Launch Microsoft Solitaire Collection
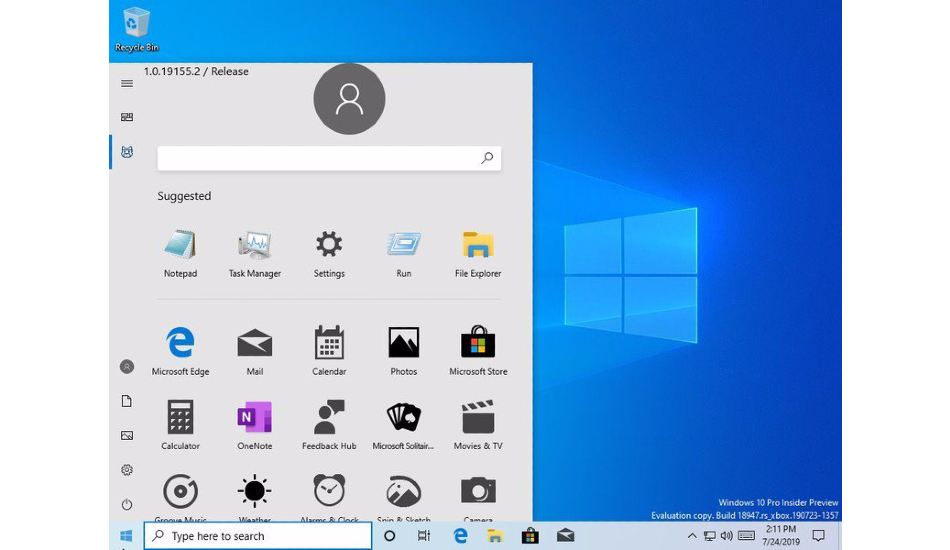Viewport: 950px width, 550px height. coord(404,425)
